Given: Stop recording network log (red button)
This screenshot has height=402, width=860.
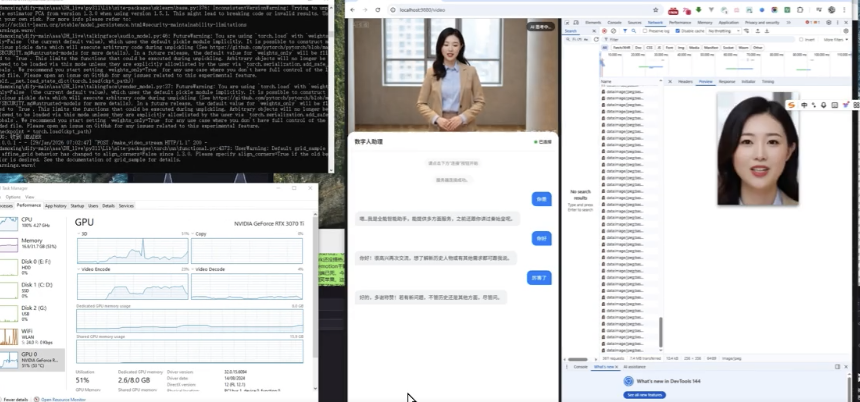Looking at the screenshot, I should coord(604,31).
